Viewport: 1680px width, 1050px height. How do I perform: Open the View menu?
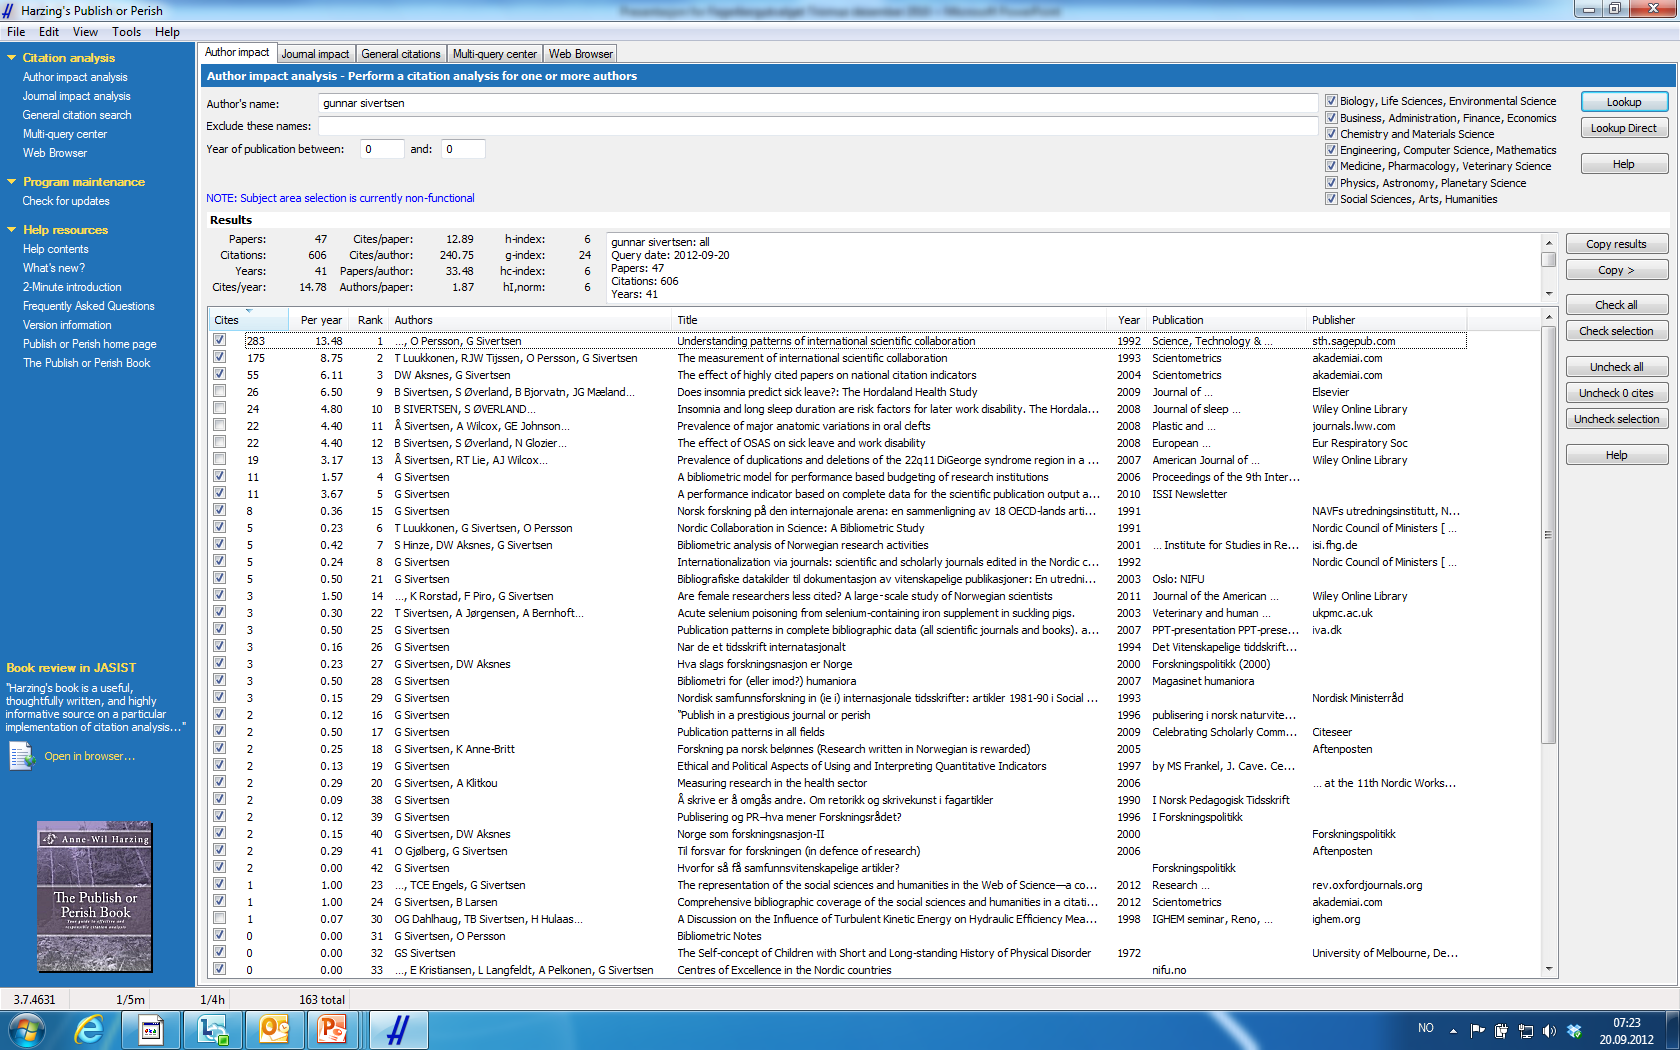pos(86,32)
